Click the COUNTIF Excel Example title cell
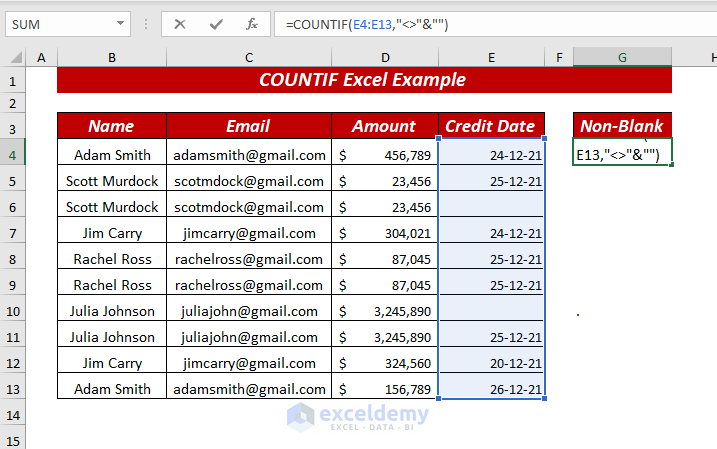717x449 pixels. point(364,80)
